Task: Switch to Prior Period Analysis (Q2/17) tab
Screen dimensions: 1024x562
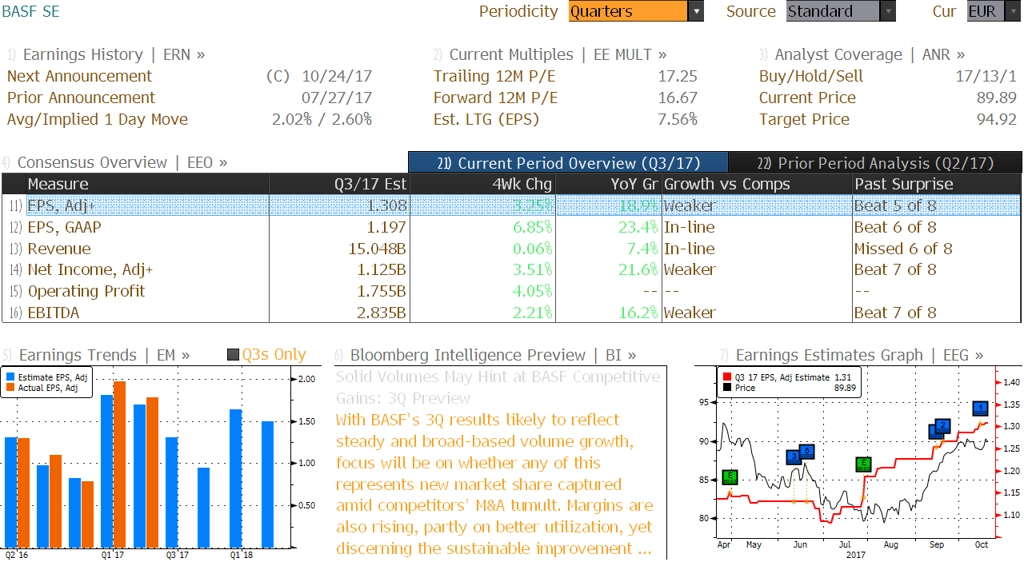Action: coord(875,163)
